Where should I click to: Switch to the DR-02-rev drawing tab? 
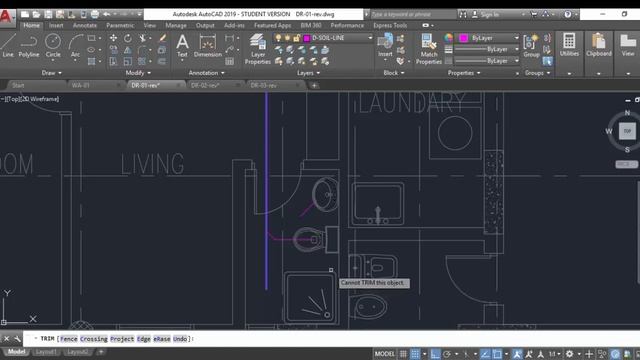pyautogui.click(x=205, y=85)
